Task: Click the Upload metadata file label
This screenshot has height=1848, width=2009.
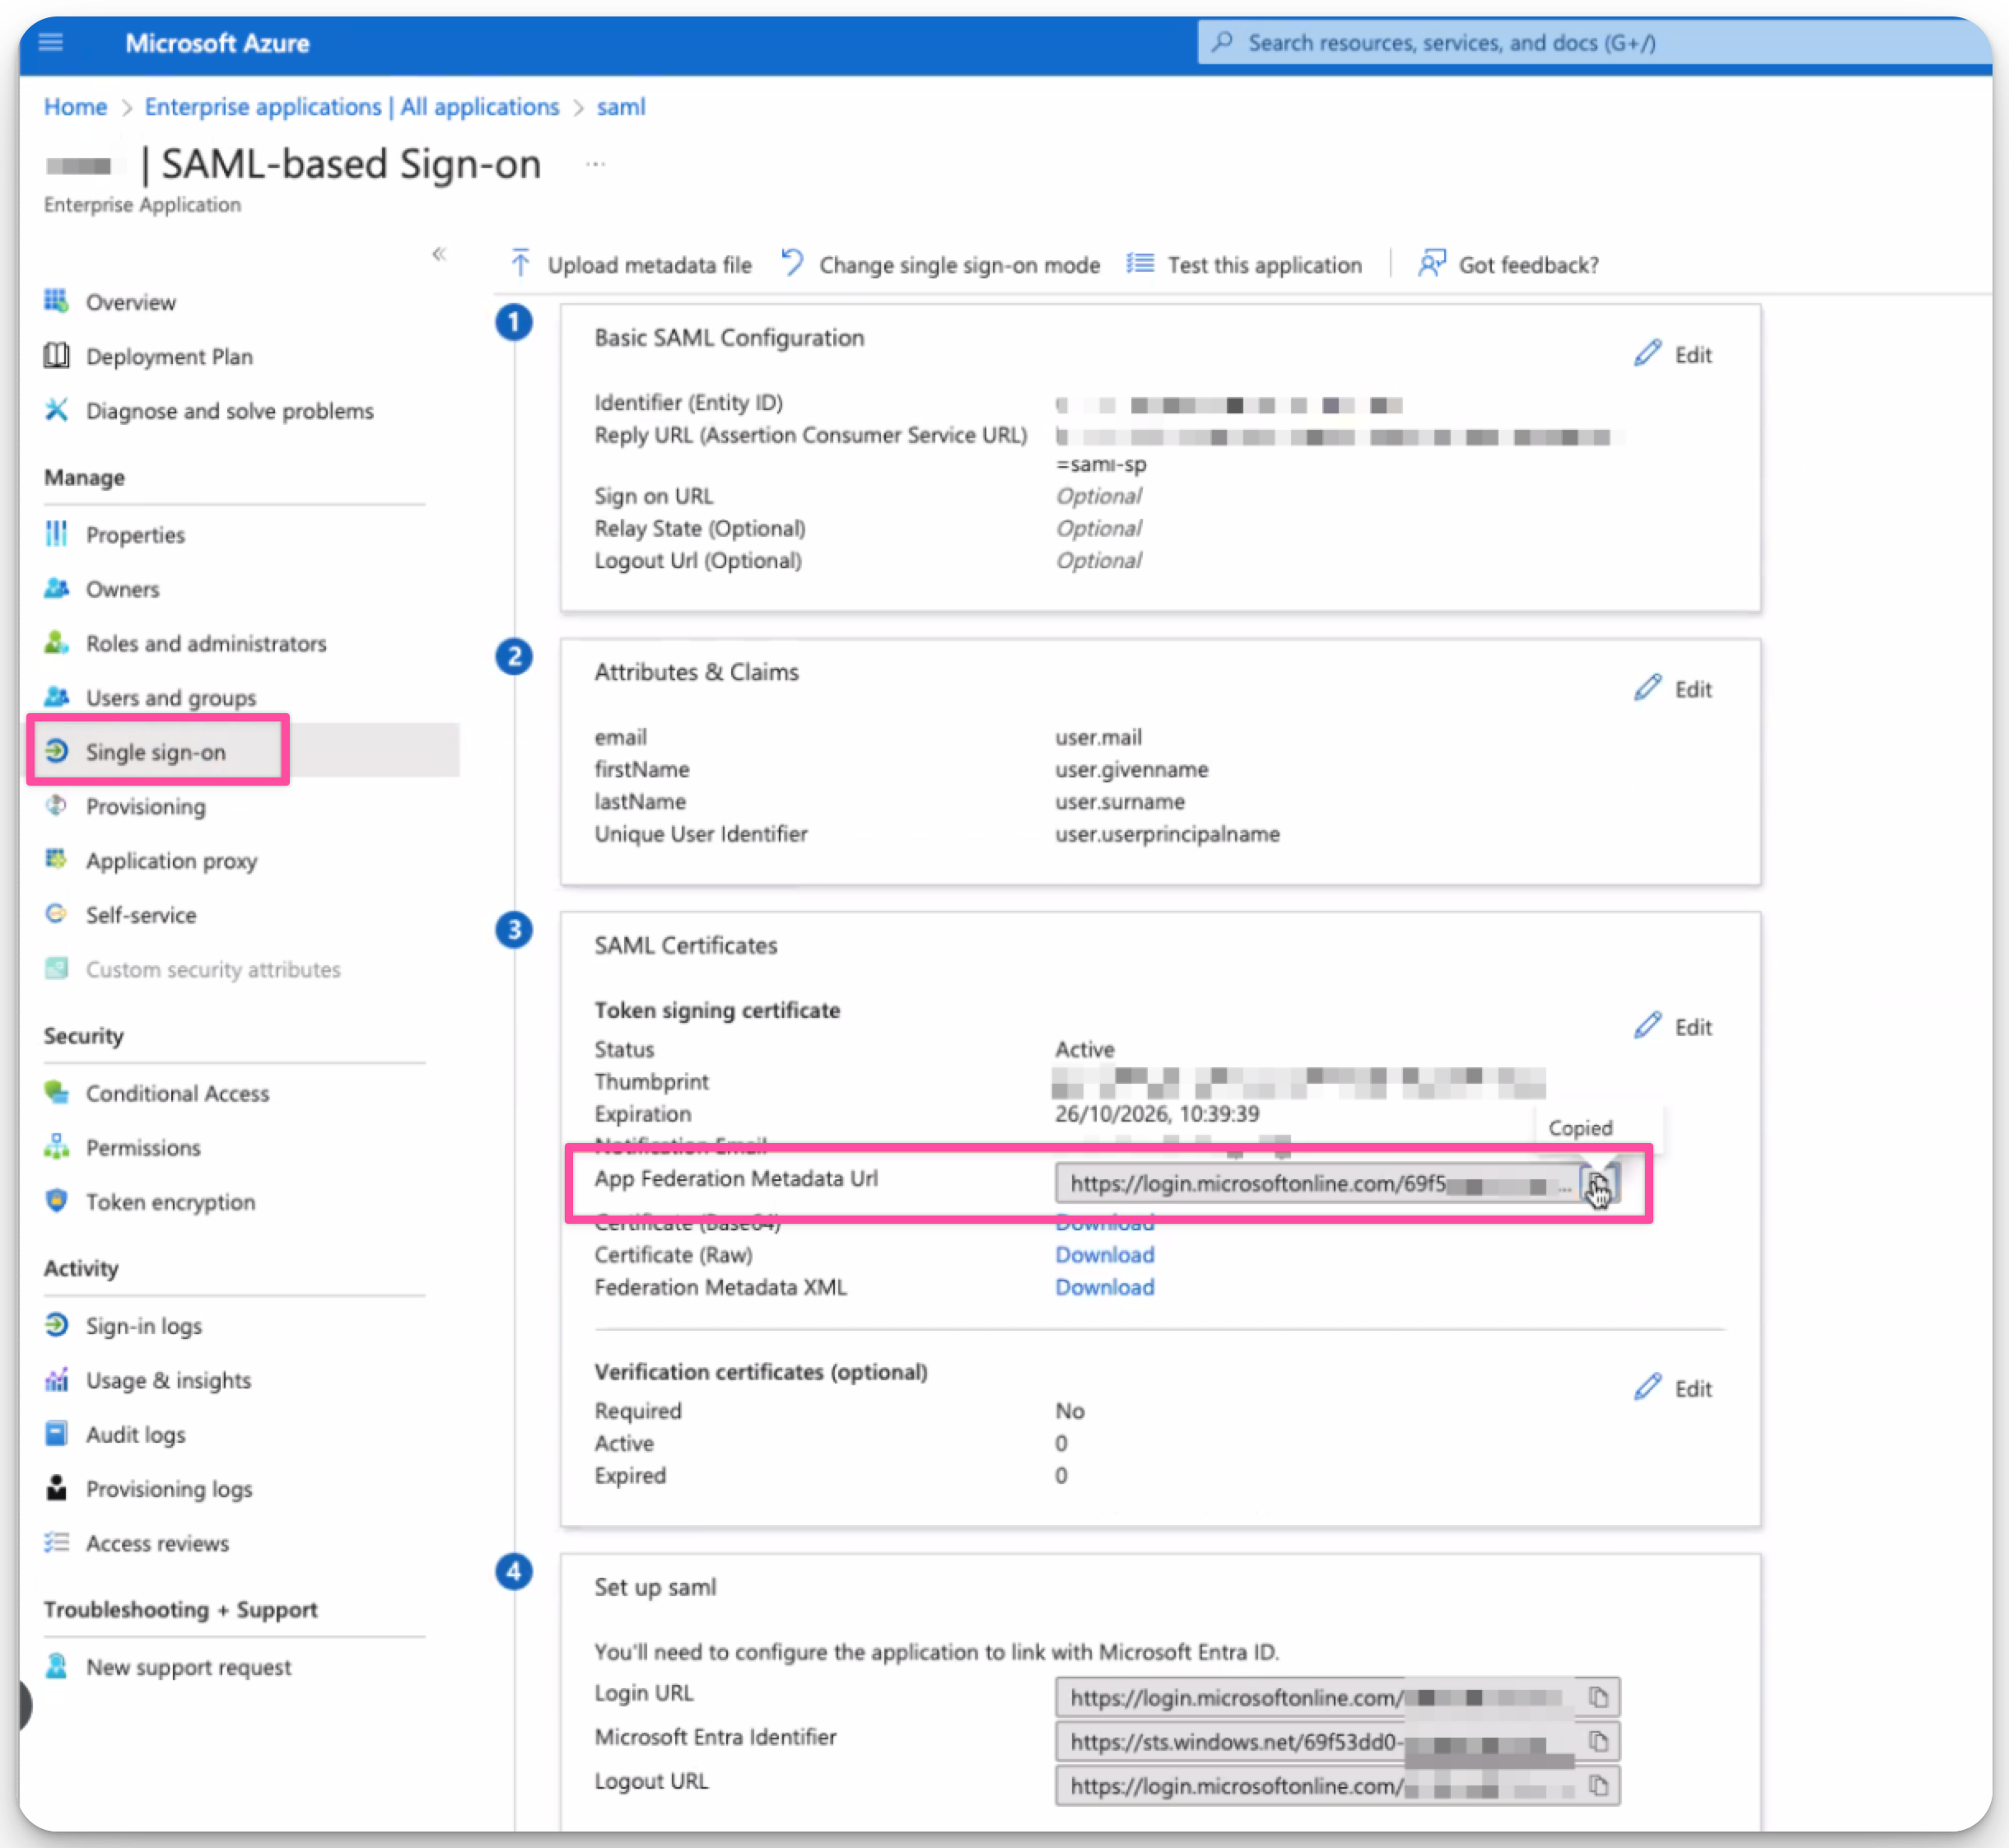Action: coord(649,265)
